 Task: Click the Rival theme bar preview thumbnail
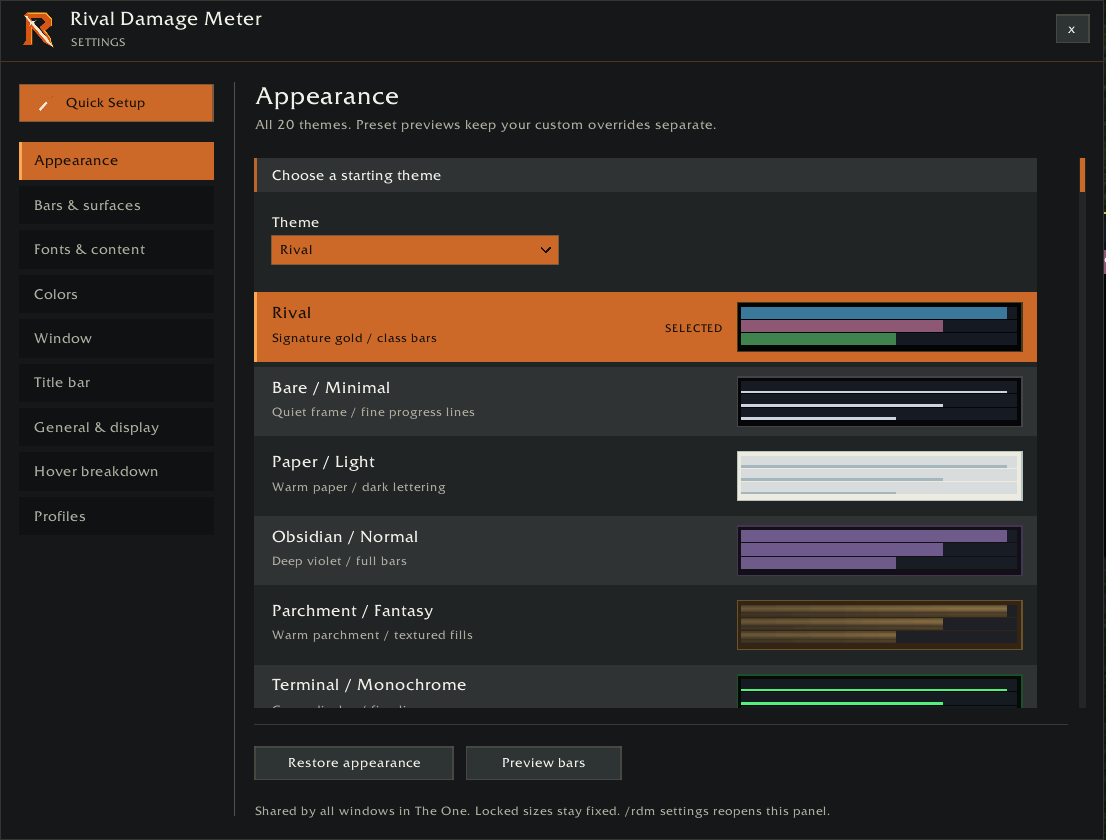click(880, 327)
